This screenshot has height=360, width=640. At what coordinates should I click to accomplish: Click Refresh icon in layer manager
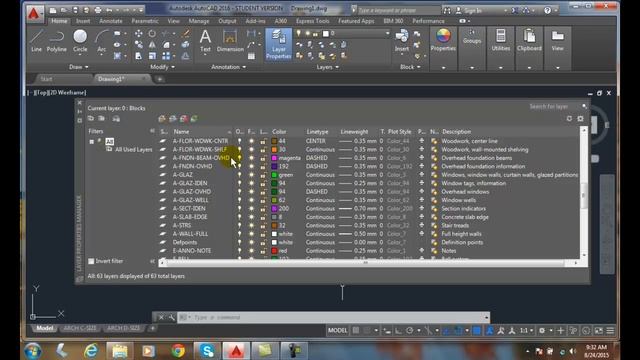pyautogui.click(x=569, y=118)
